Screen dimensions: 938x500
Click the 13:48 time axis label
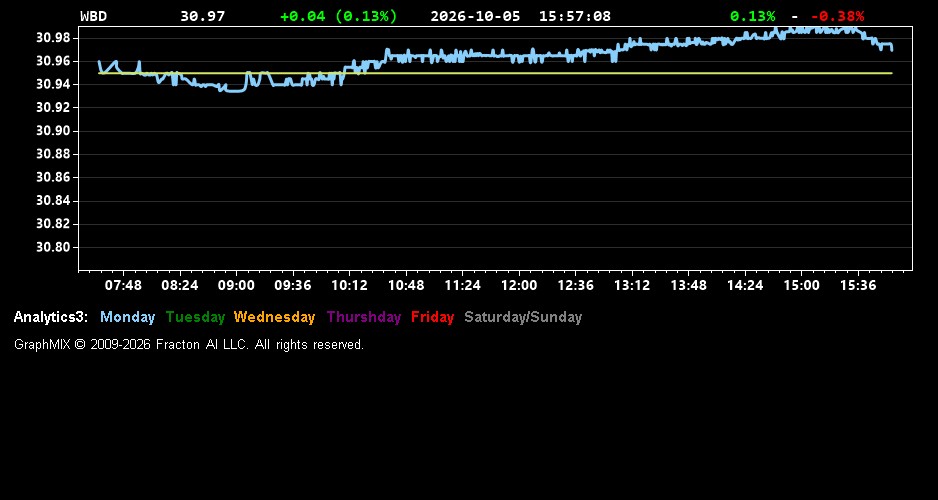[x=689, y=285]
